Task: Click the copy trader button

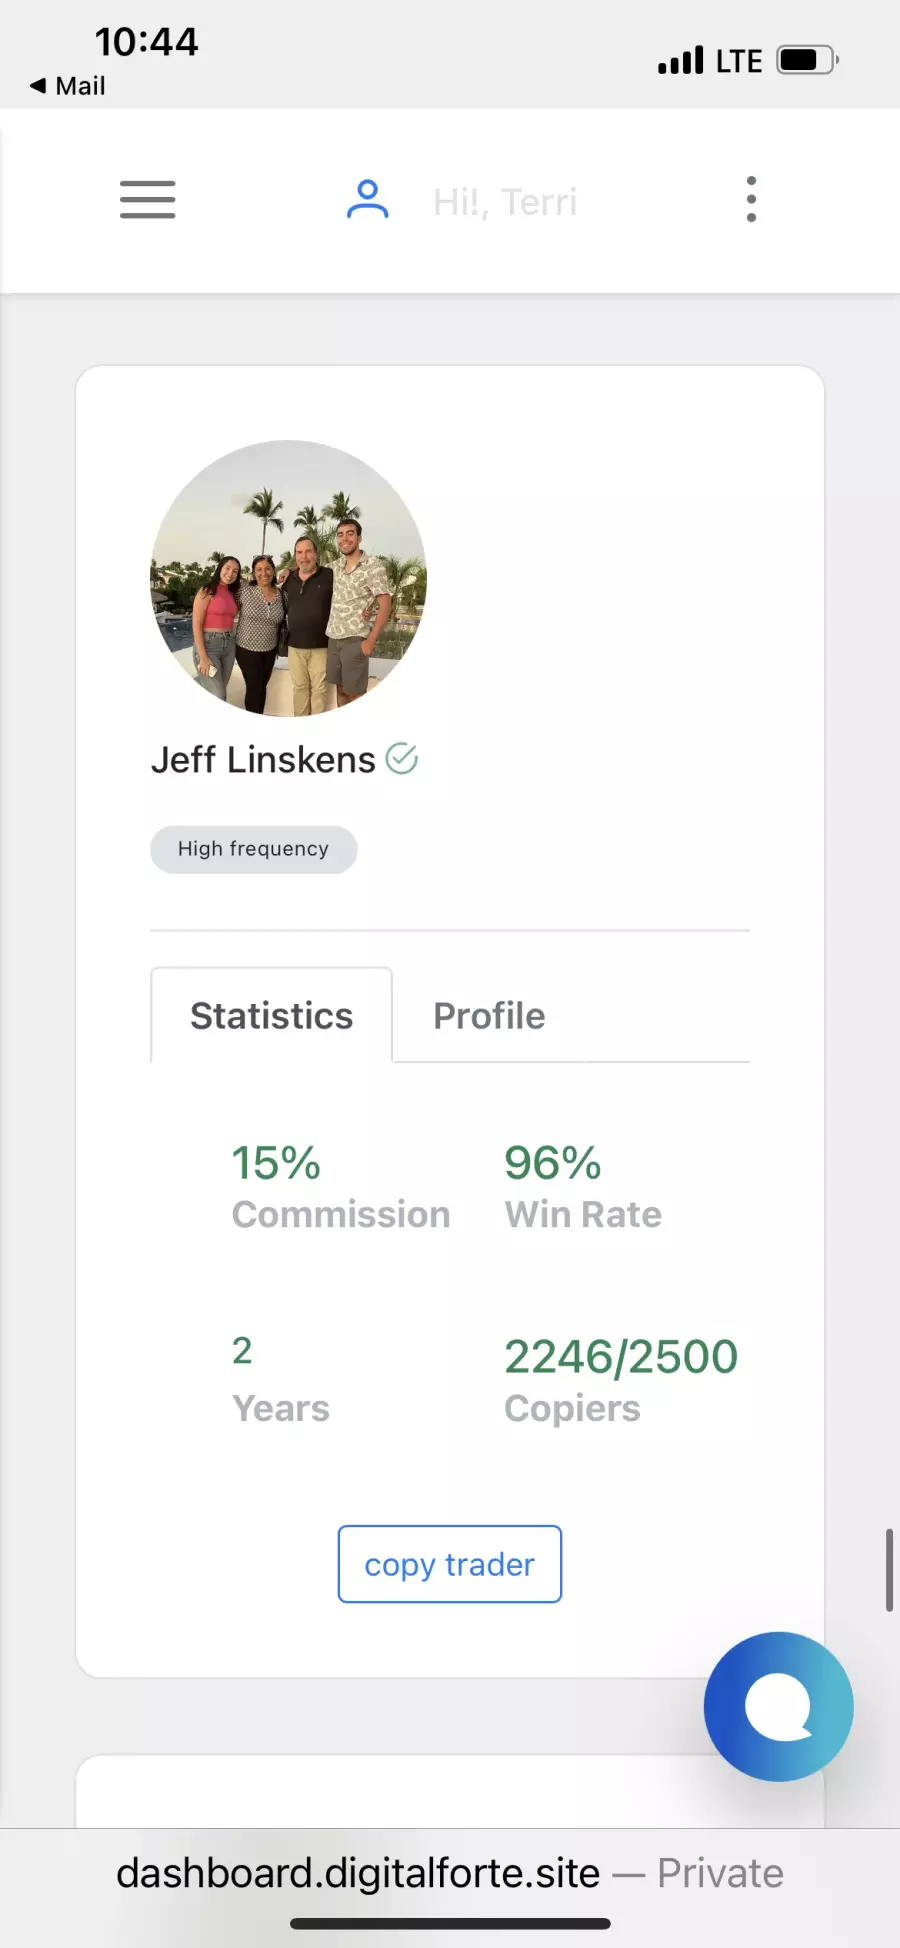Action: pos(450,1564)
